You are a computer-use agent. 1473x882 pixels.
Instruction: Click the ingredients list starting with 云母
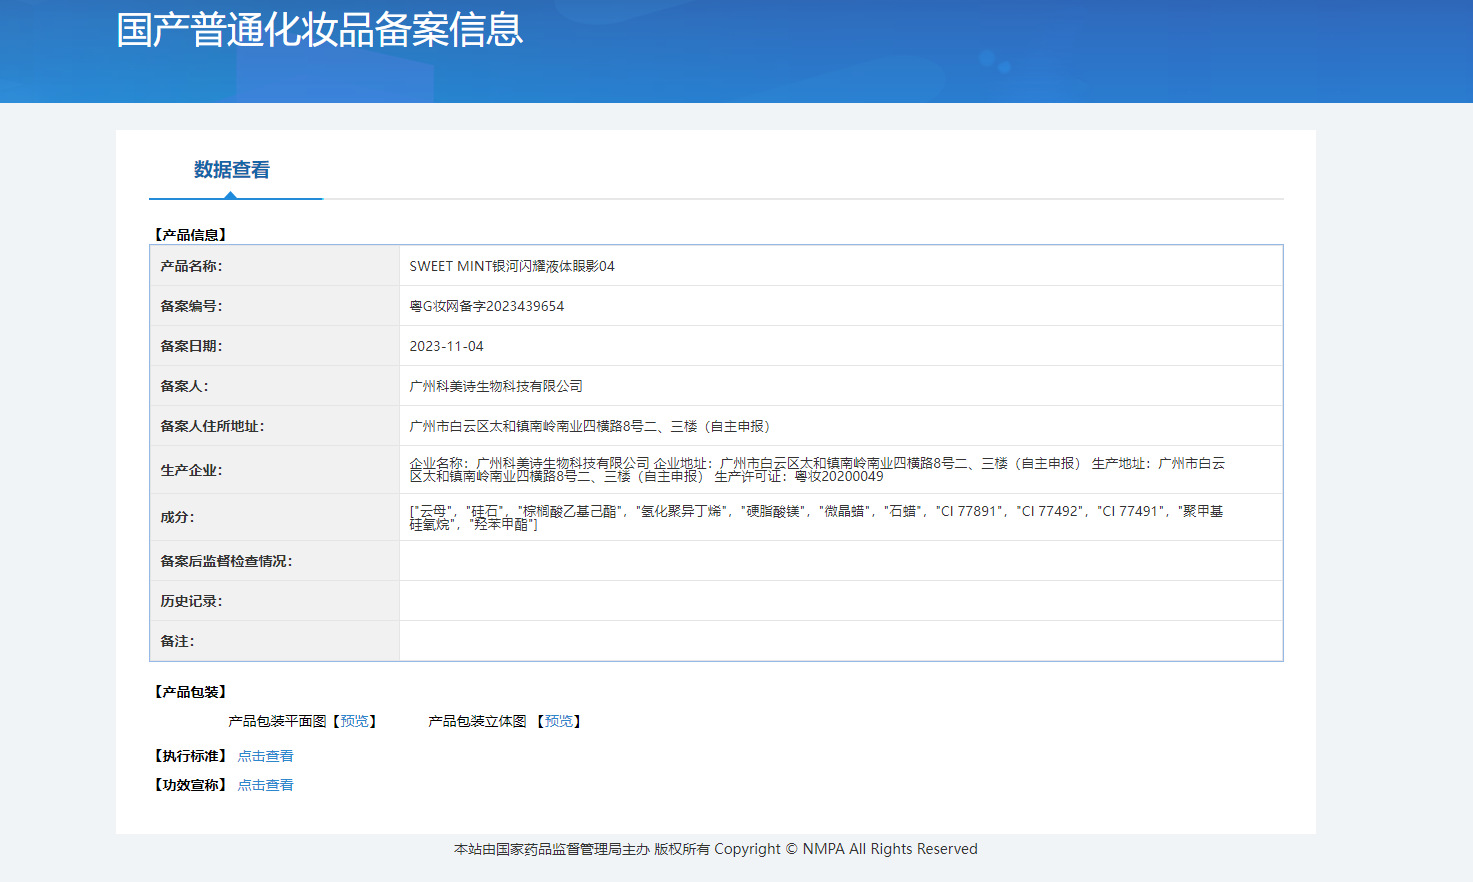click(x=816, y=517)
